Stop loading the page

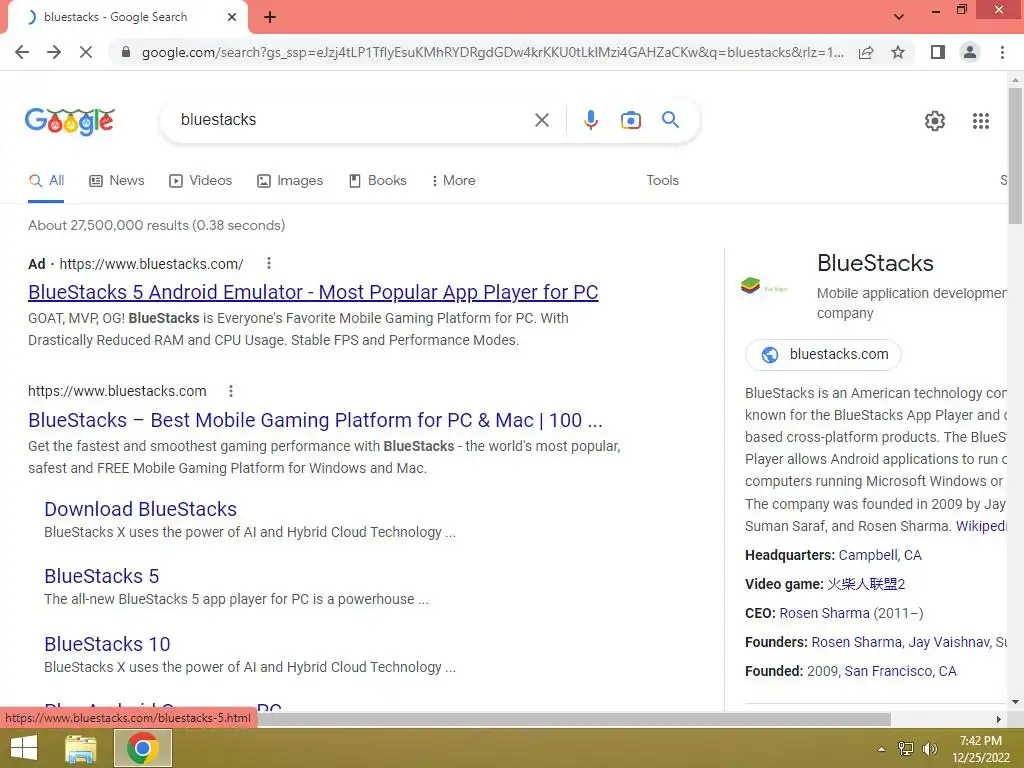click(x=86, y=52)
